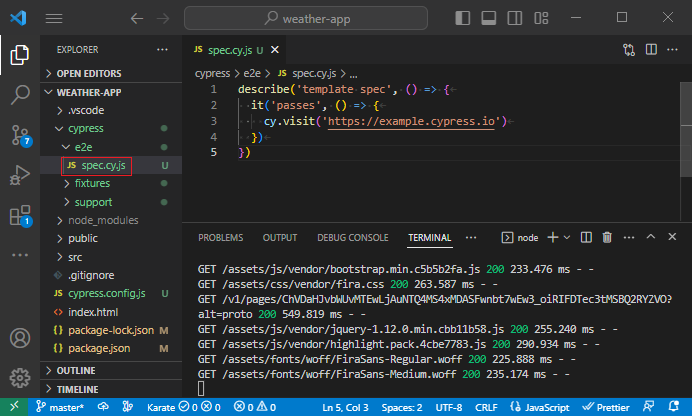Expand the OPEN EDITORS section

pos(111,74)
